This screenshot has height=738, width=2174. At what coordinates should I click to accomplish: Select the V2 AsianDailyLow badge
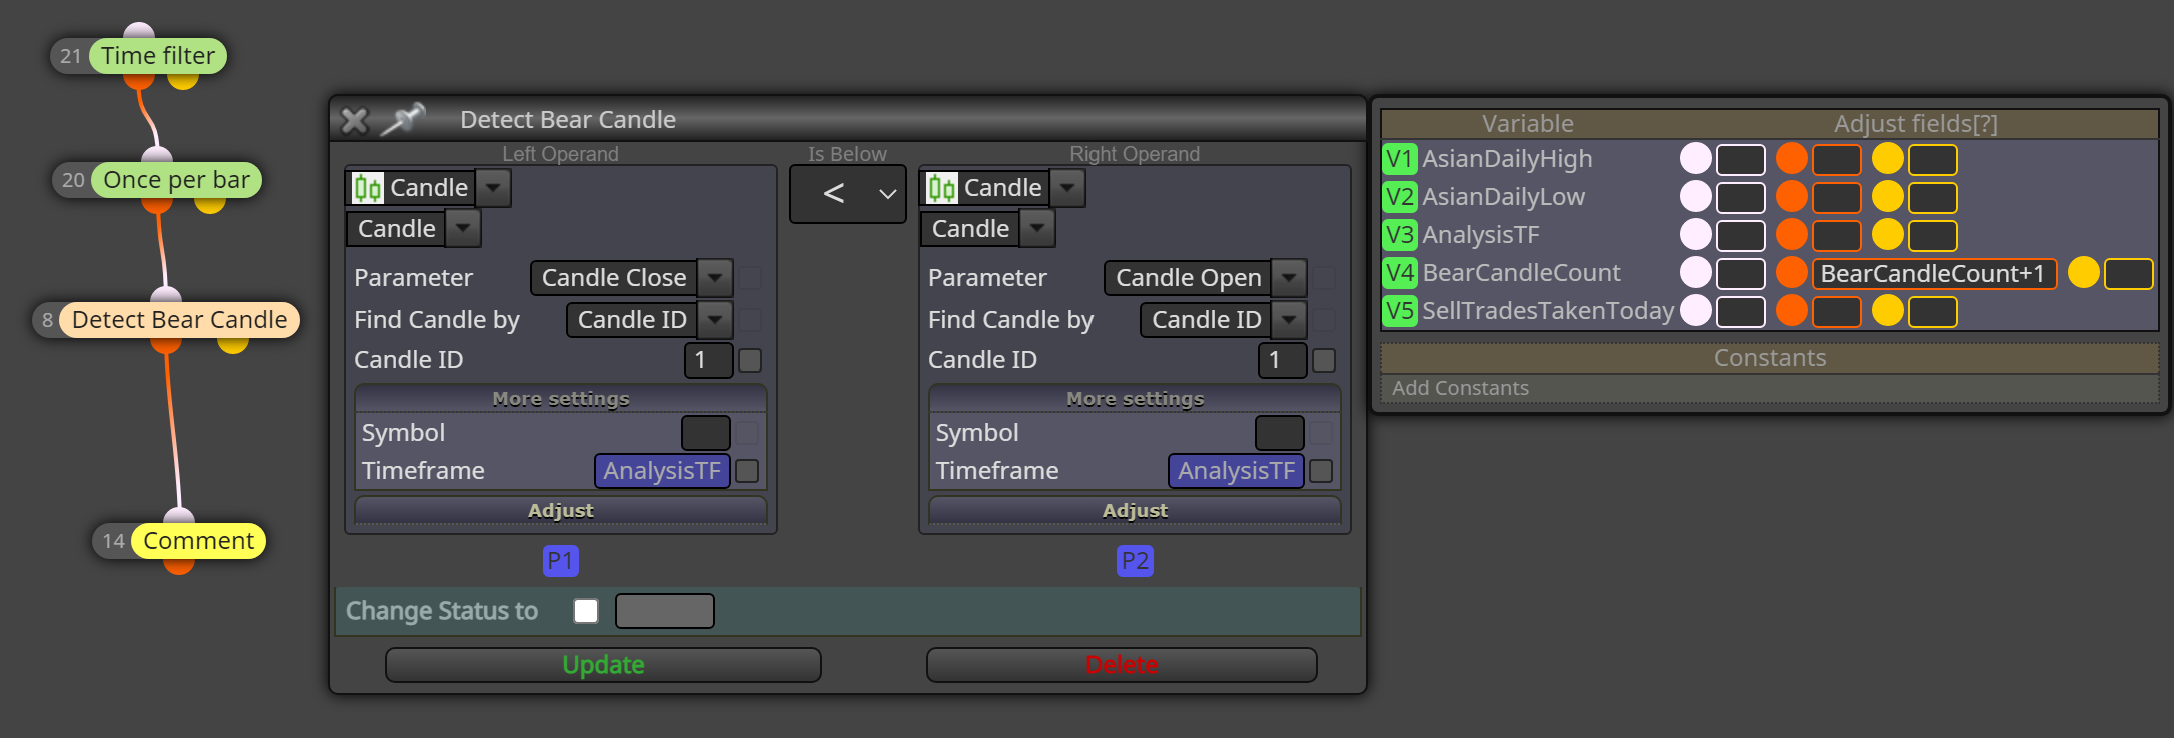[x=1400, y=197]
